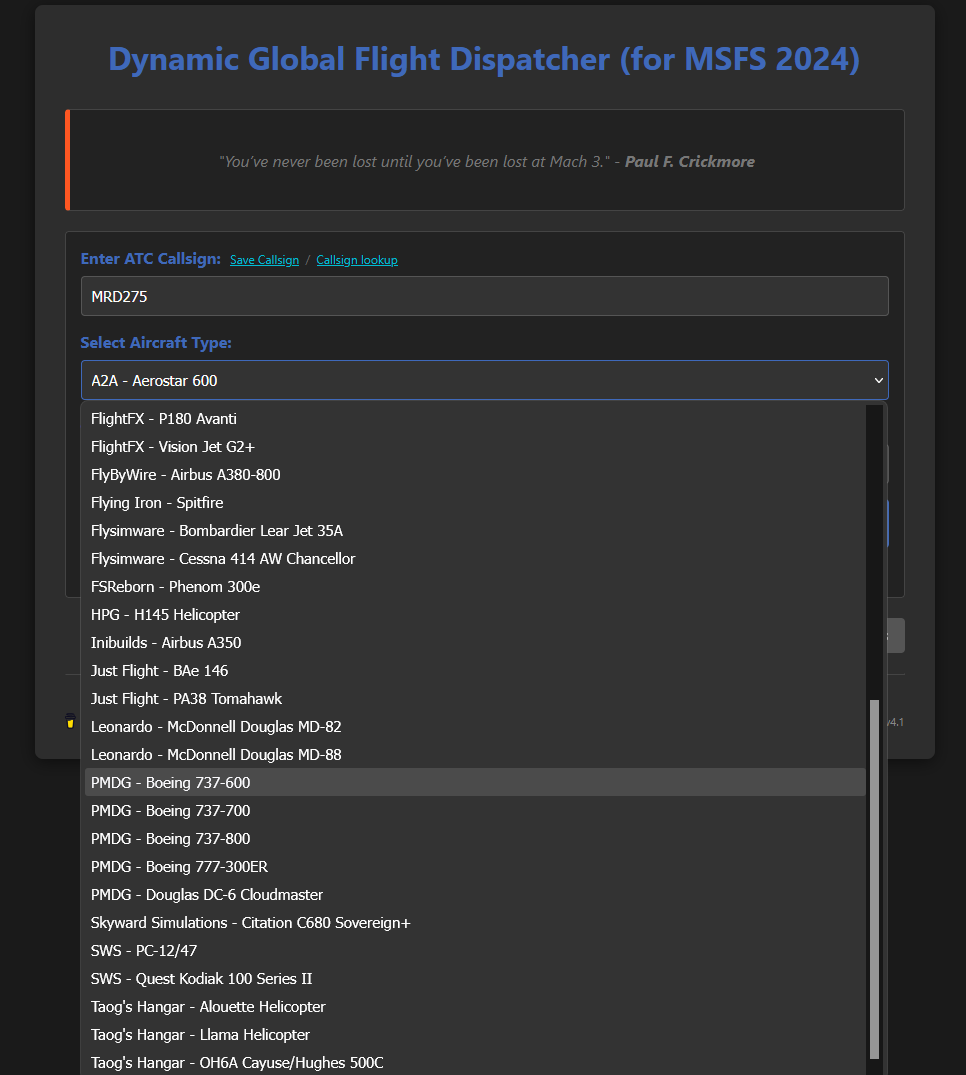Image resolution: width=966 pixels, height=1075 pixels.
Task: Select Inibuilds - Airbus A350
Action: coord(475,642)
